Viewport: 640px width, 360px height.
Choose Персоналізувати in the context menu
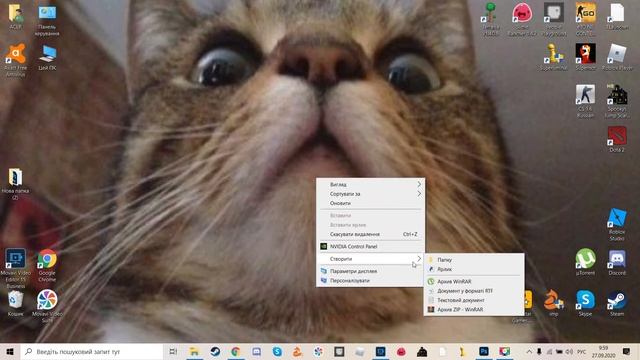pos(371,280)
